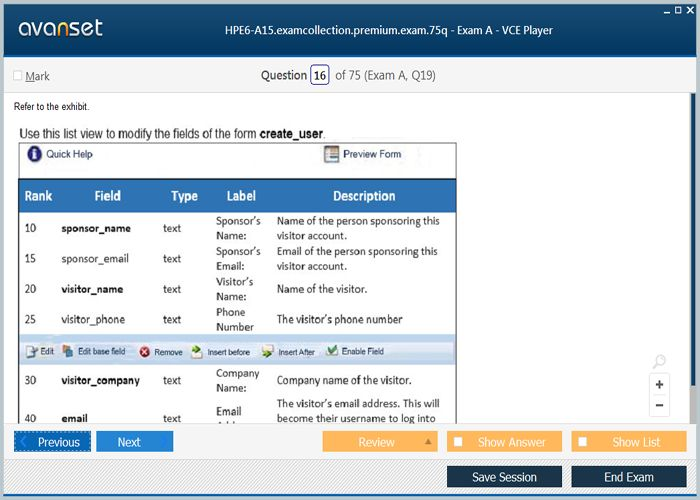This screenshot has width=700, height=500.
Task: Click the magnifier icon above zoom buttons
Action: (659, 362)
